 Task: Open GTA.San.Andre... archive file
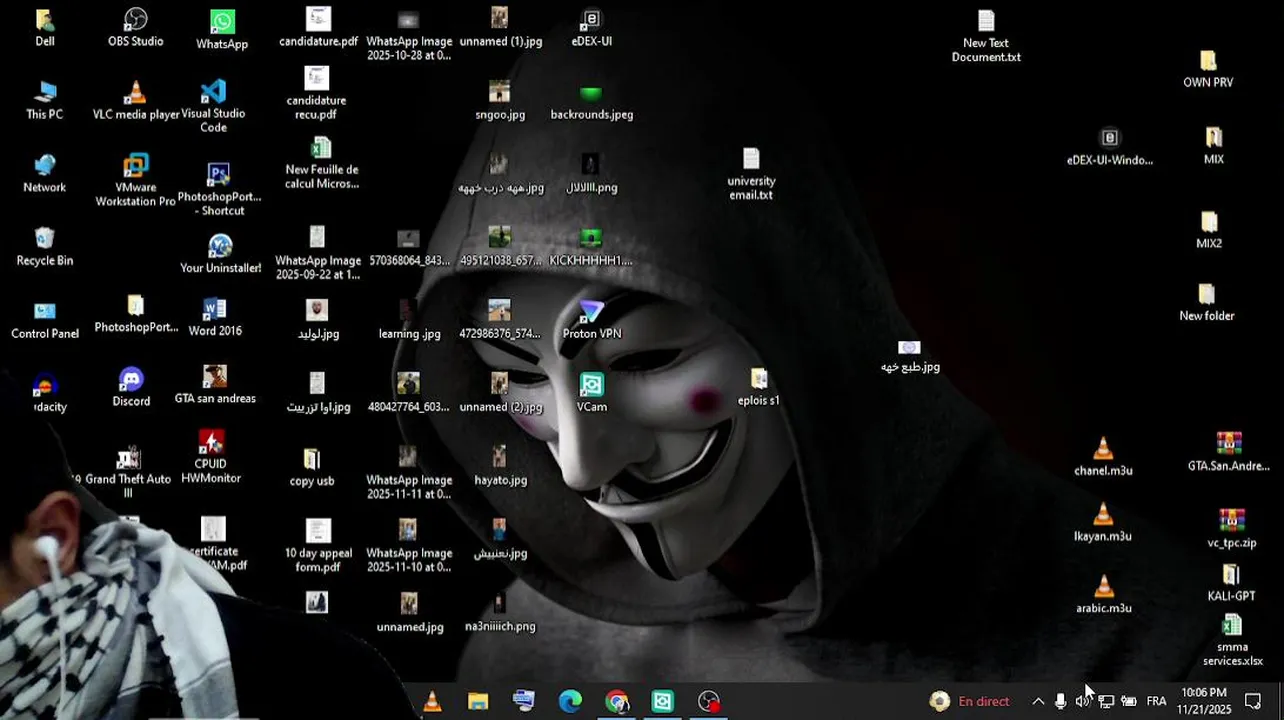click(1229, 452)
